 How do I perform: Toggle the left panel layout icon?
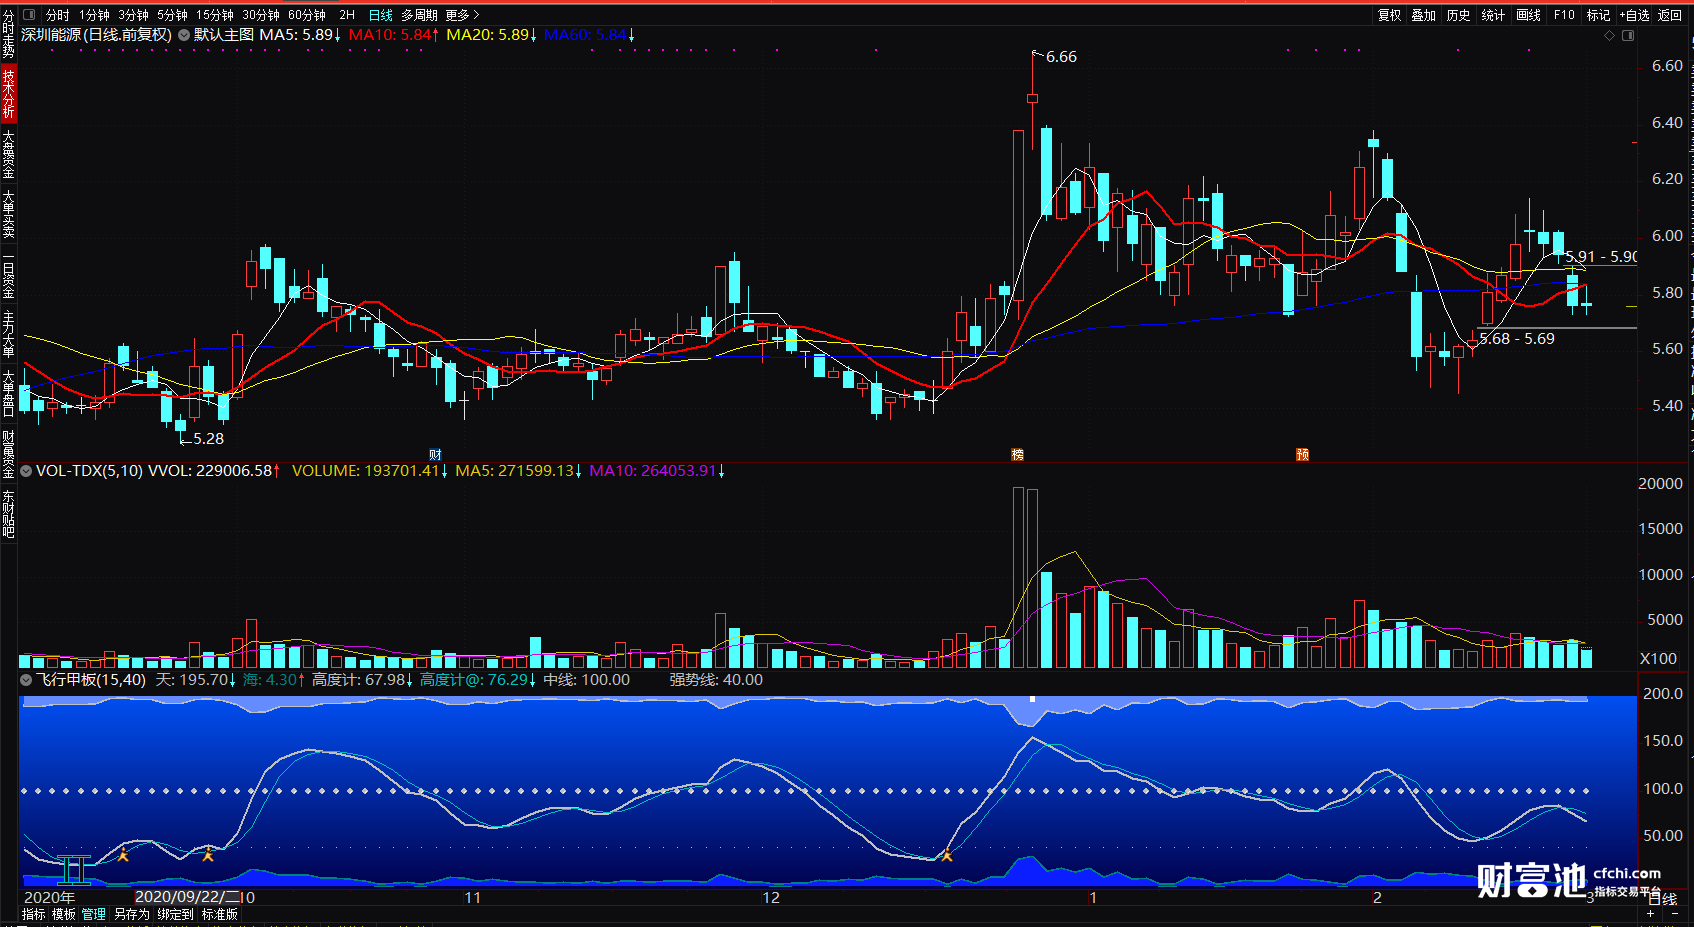(29, 15)
